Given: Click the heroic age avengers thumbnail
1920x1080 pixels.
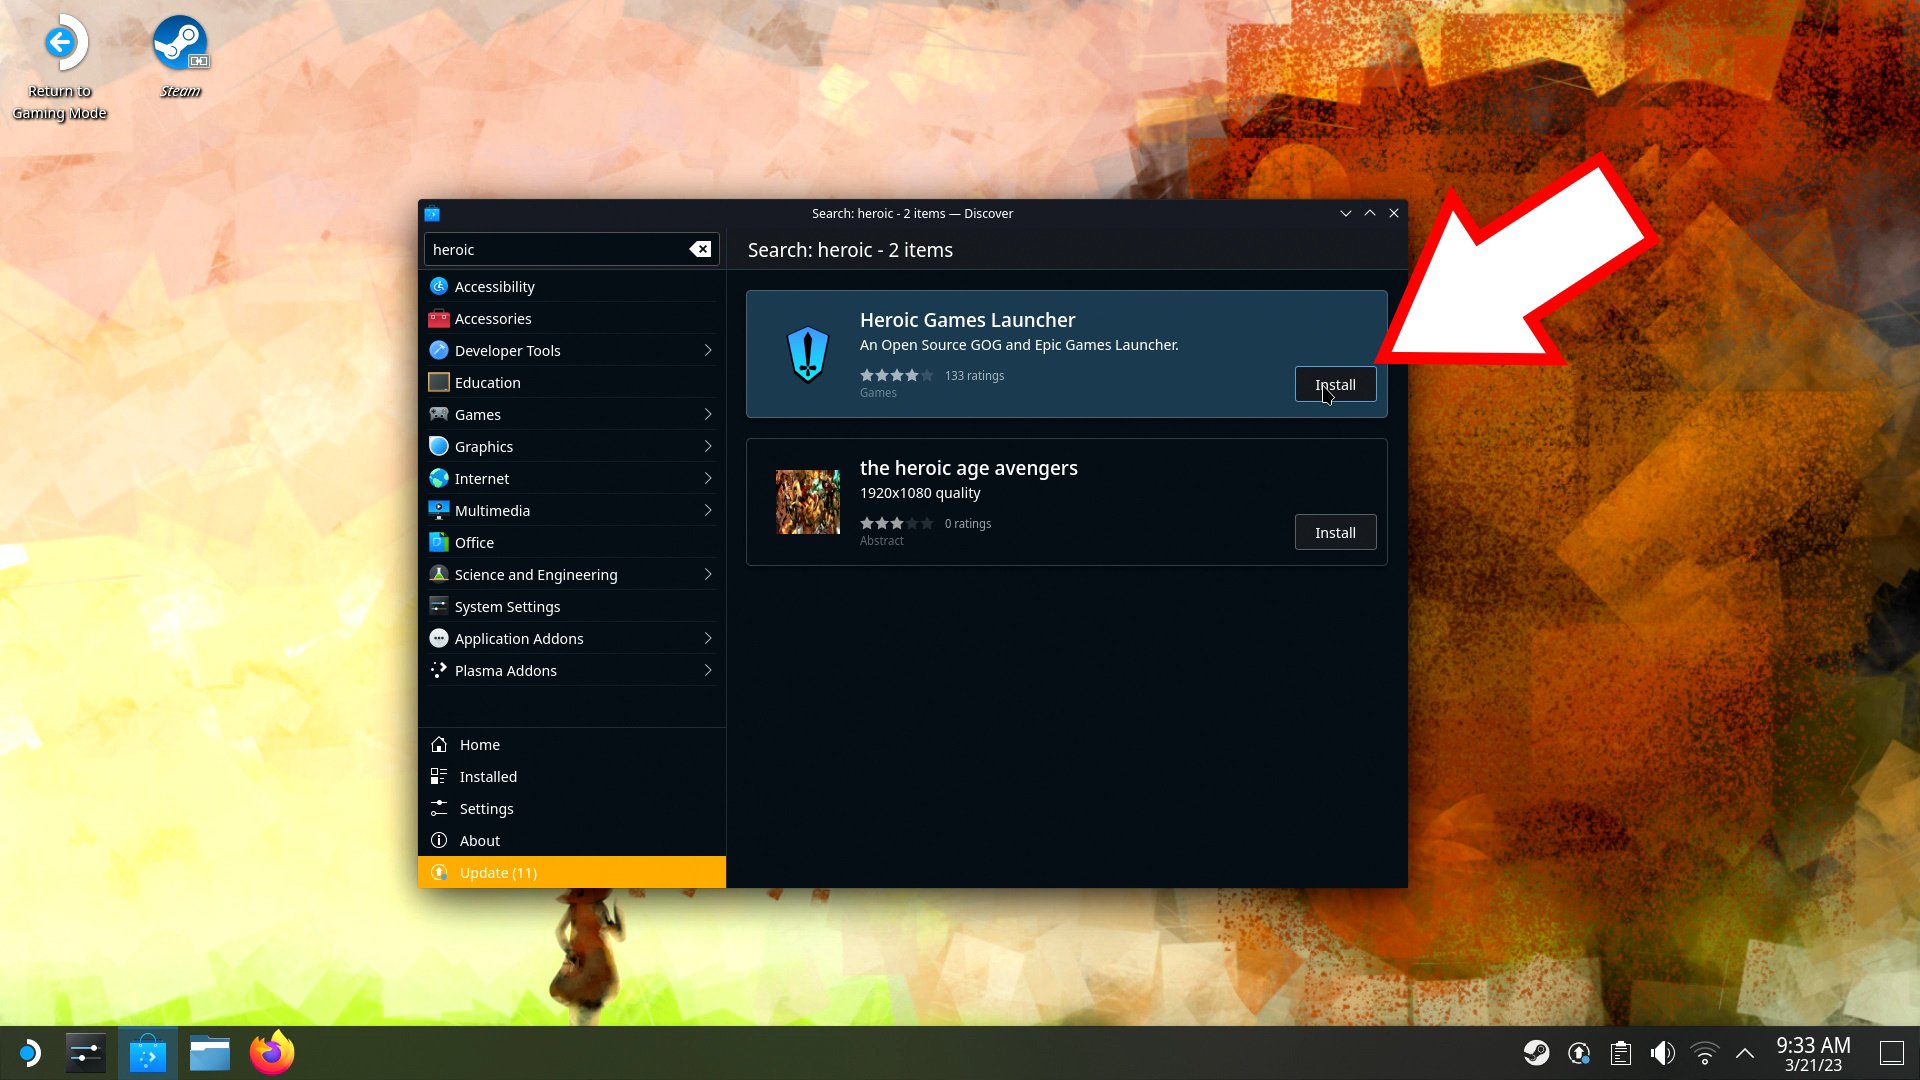Looking at the screenshot, I should click(x=808, y=502).
